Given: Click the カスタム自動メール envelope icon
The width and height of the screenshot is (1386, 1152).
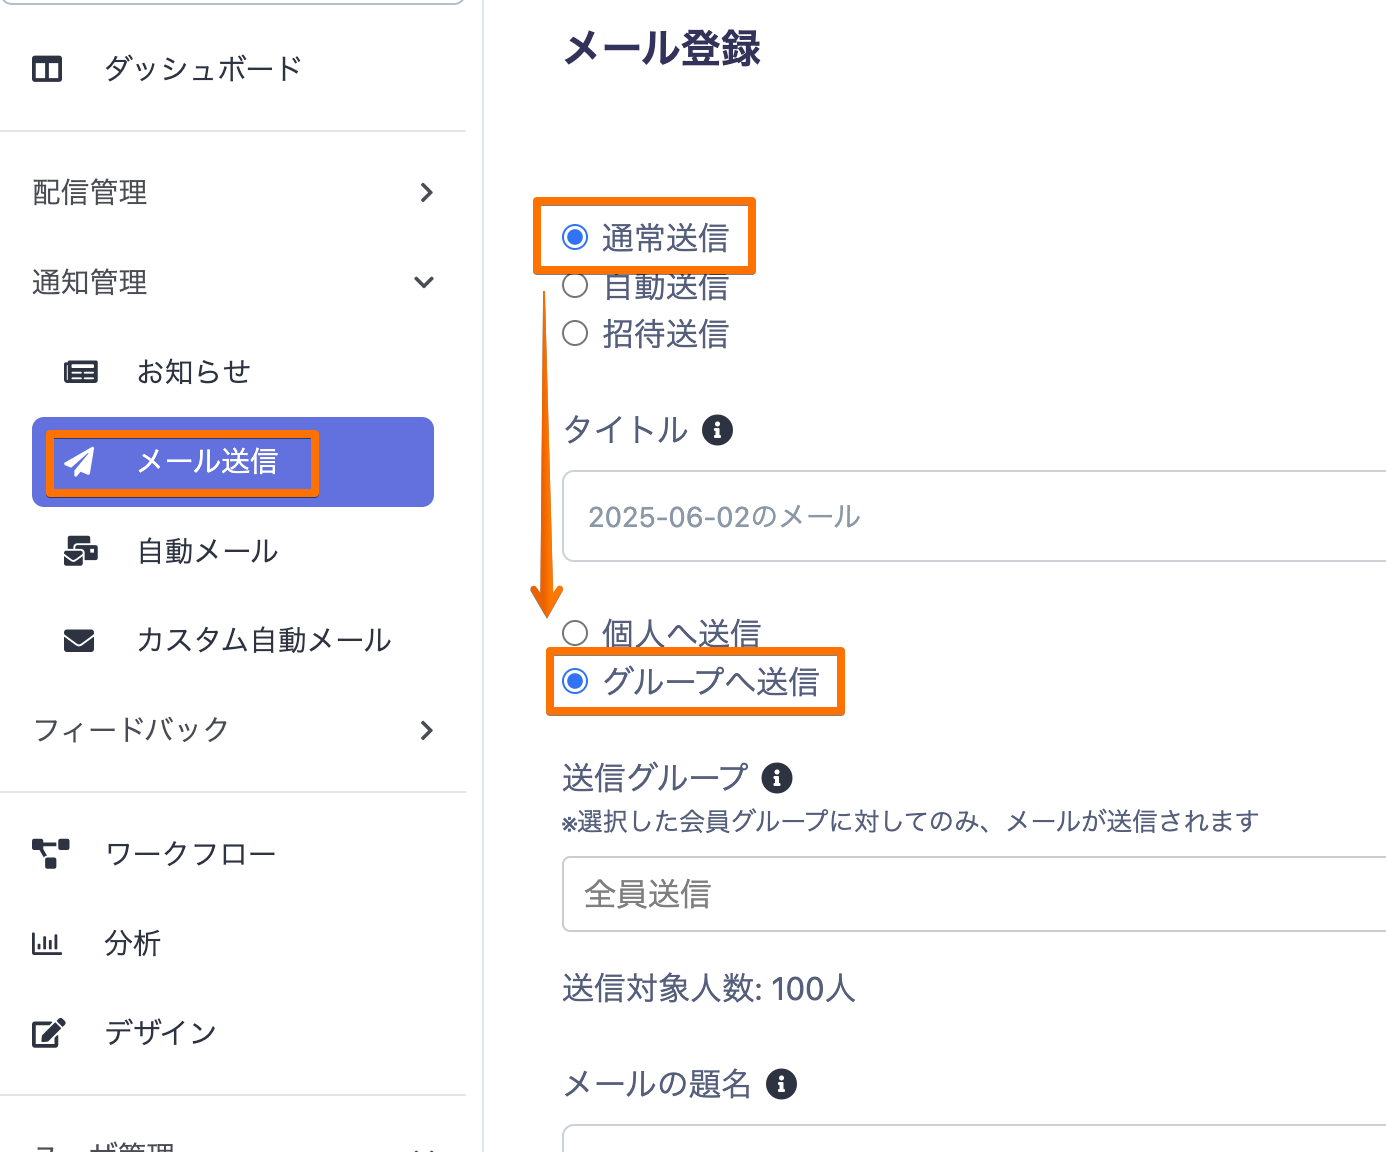Looking at the screenshot, I should (79, 640).
